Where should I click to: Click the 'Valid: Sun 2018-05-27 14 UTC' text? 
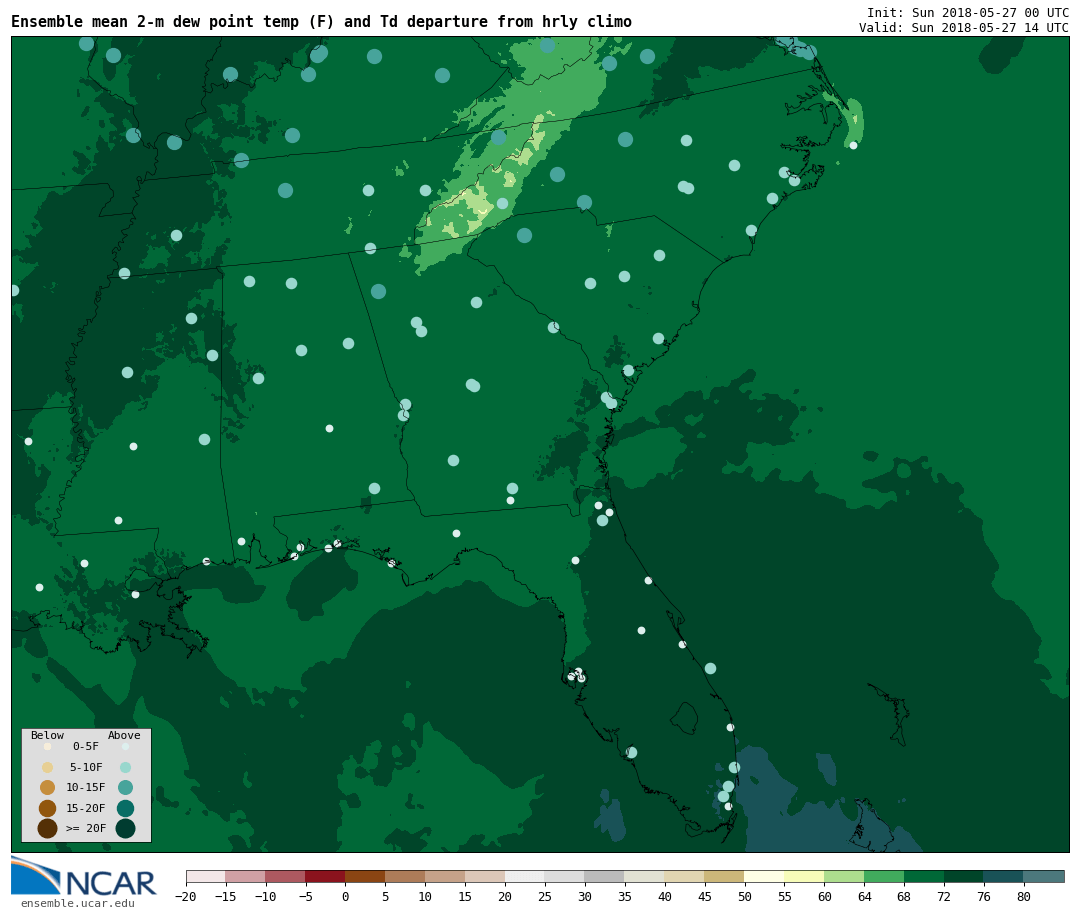tap(963, 28)
